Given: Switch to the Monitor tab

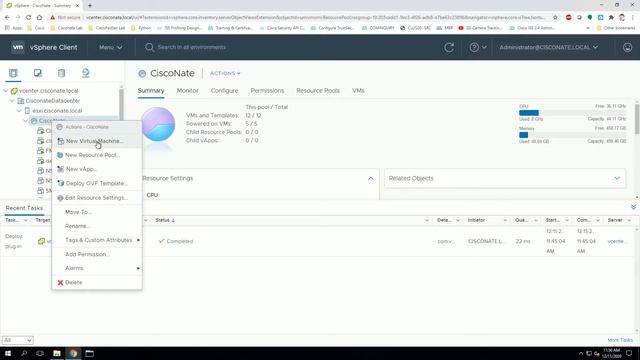Looking at the screenshot, I should [x=187, y=91].
